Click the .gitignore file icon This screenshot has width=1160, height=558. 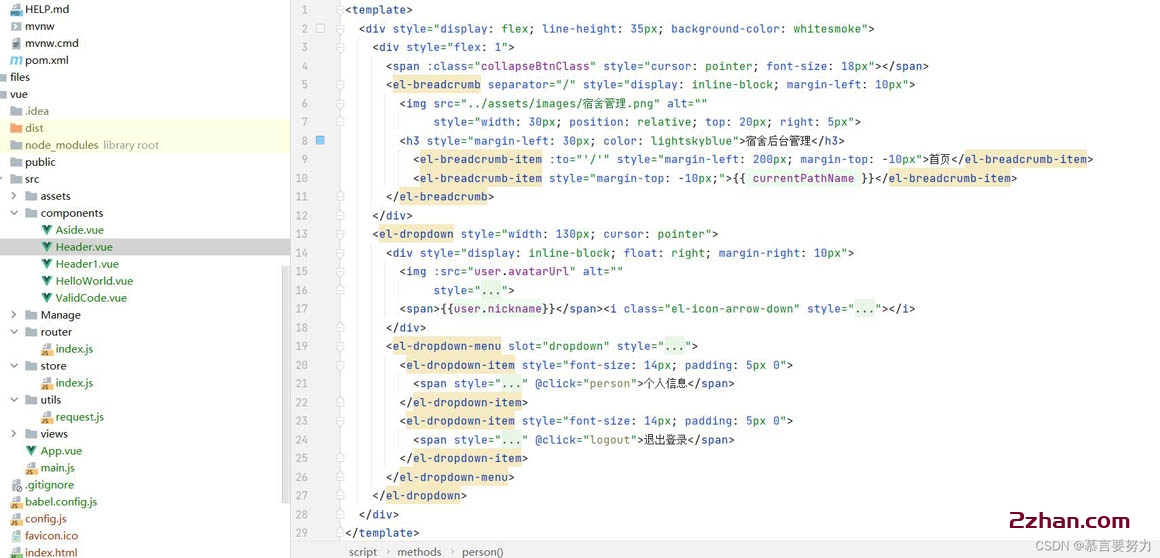pos(15,485)
